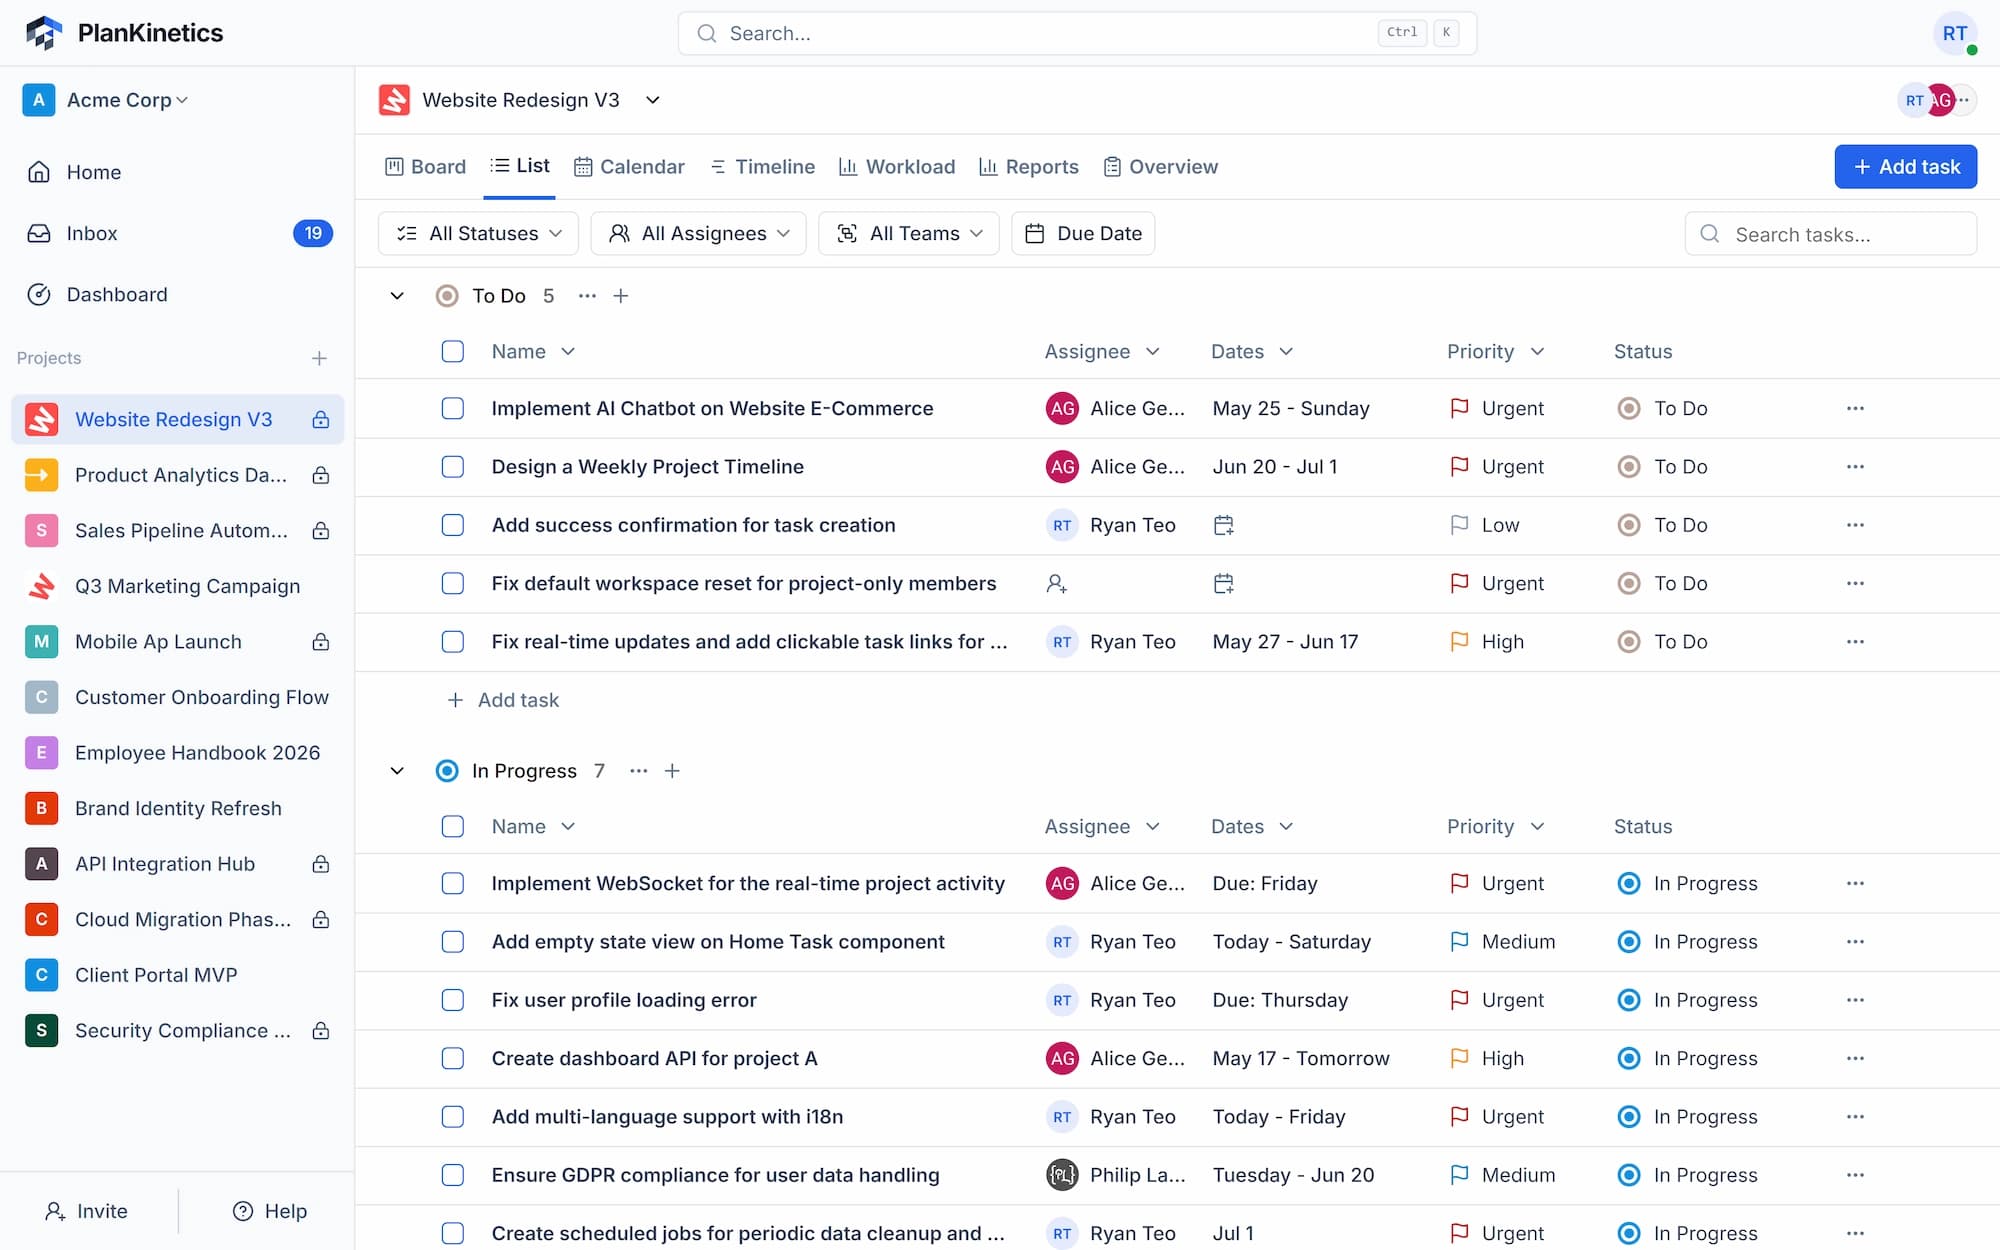Add a task to To Do group with plus

pyautogui.click(x=621, y=296)
